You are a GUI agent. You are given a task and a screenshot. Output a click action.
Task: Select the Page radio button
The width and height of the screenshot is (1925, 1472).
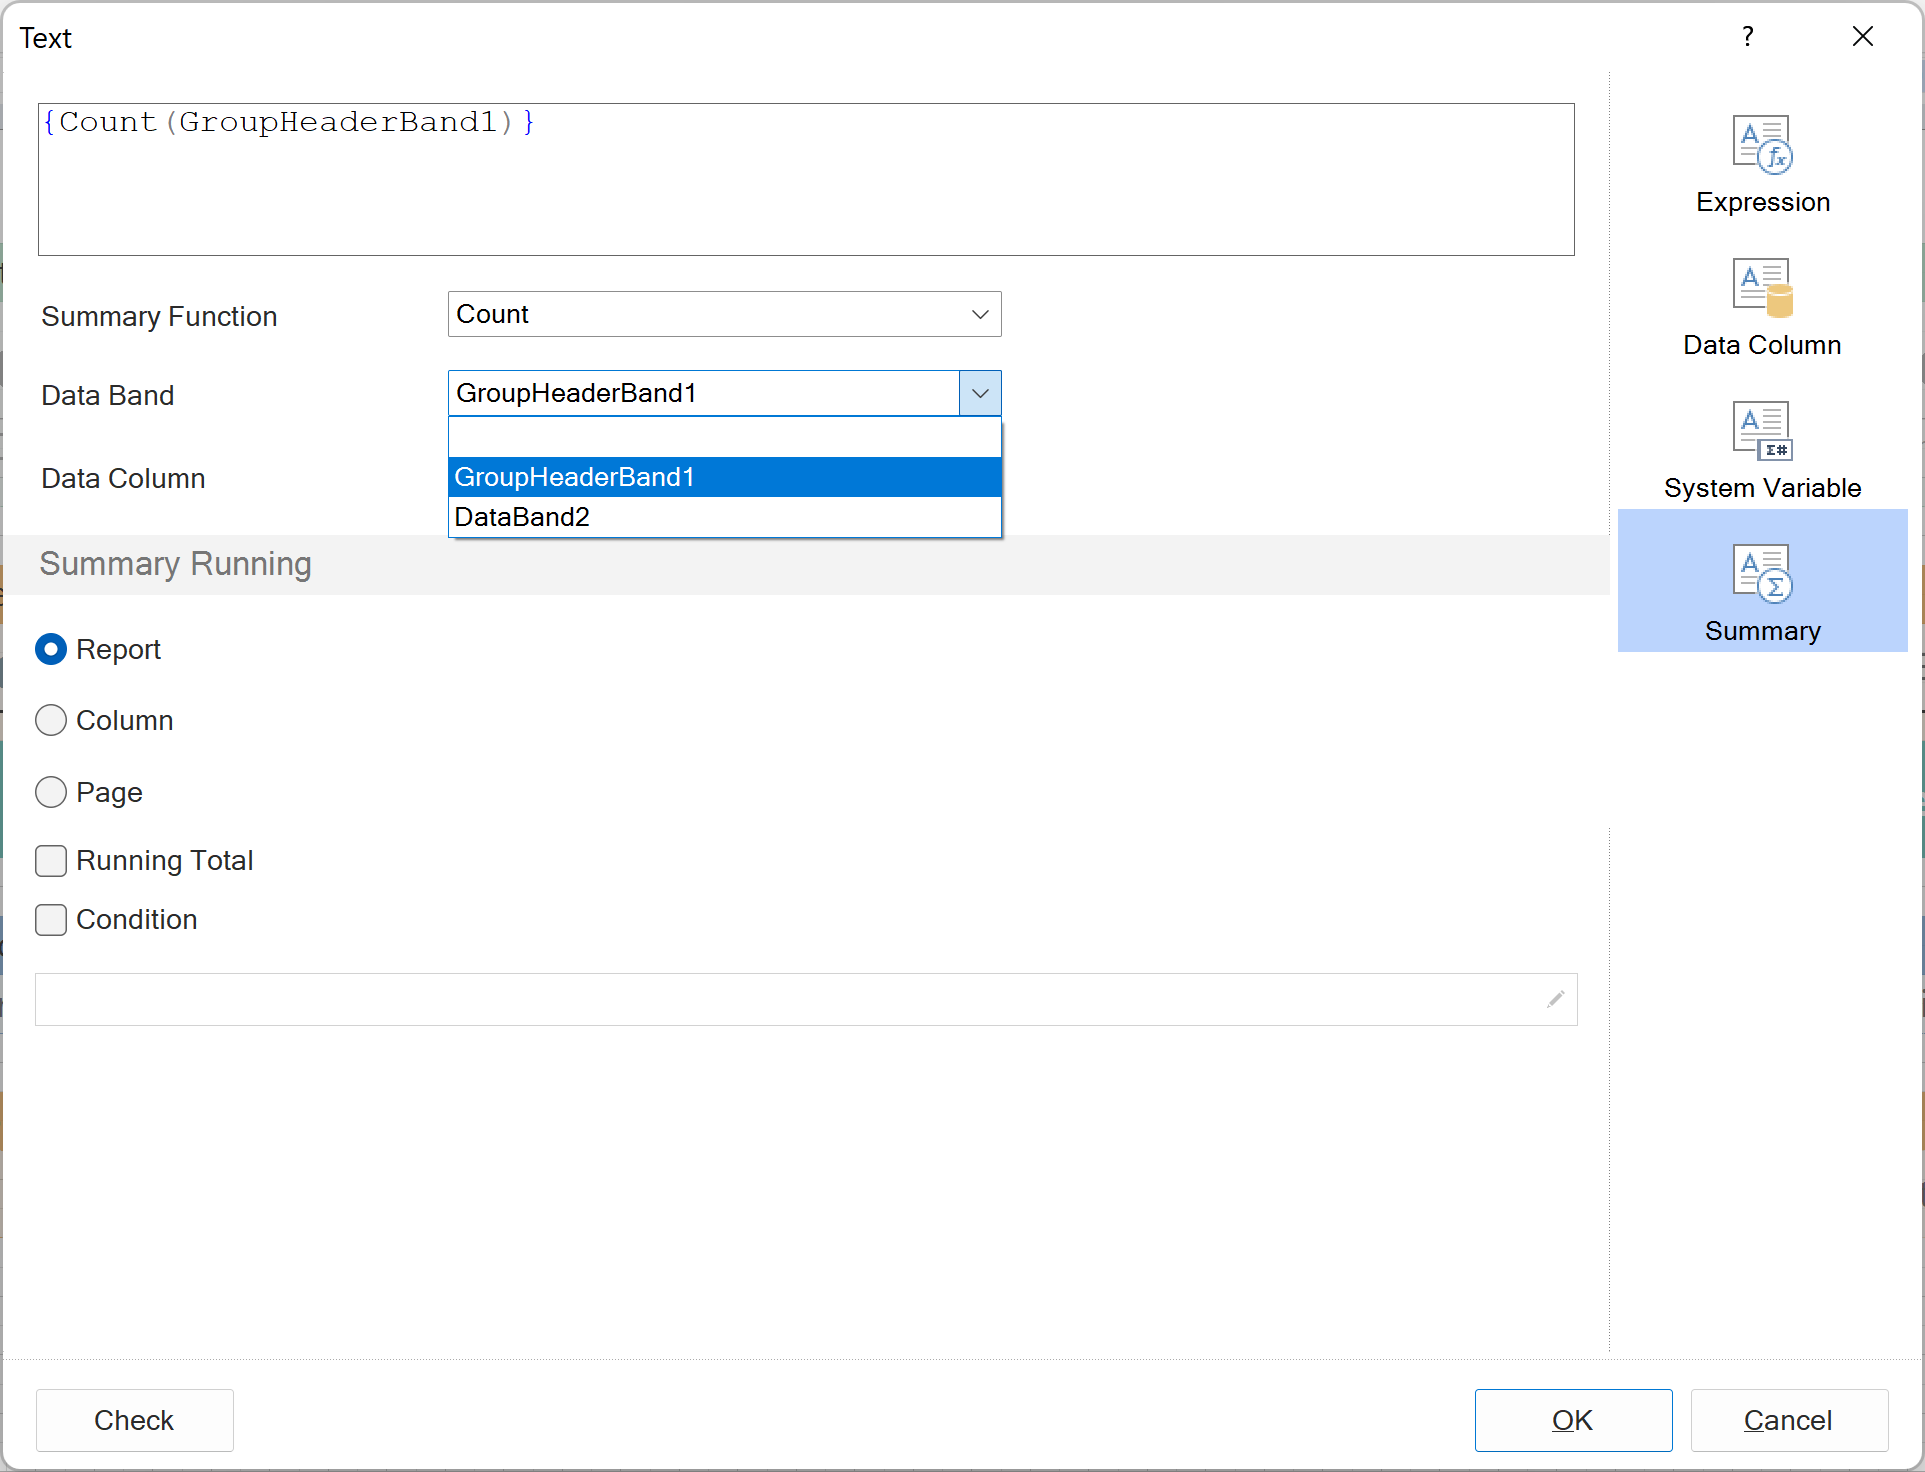[51, 792]
